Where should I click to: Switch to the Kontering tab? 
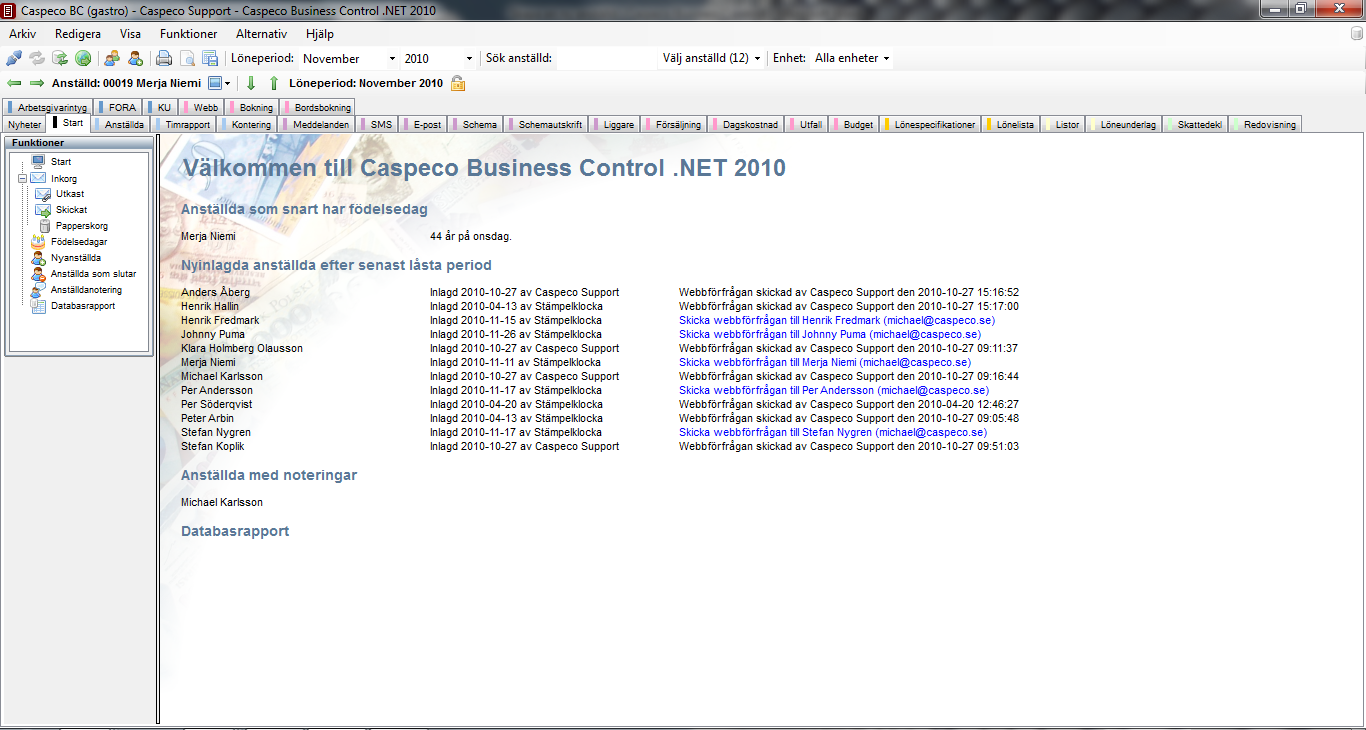[247, 124]
